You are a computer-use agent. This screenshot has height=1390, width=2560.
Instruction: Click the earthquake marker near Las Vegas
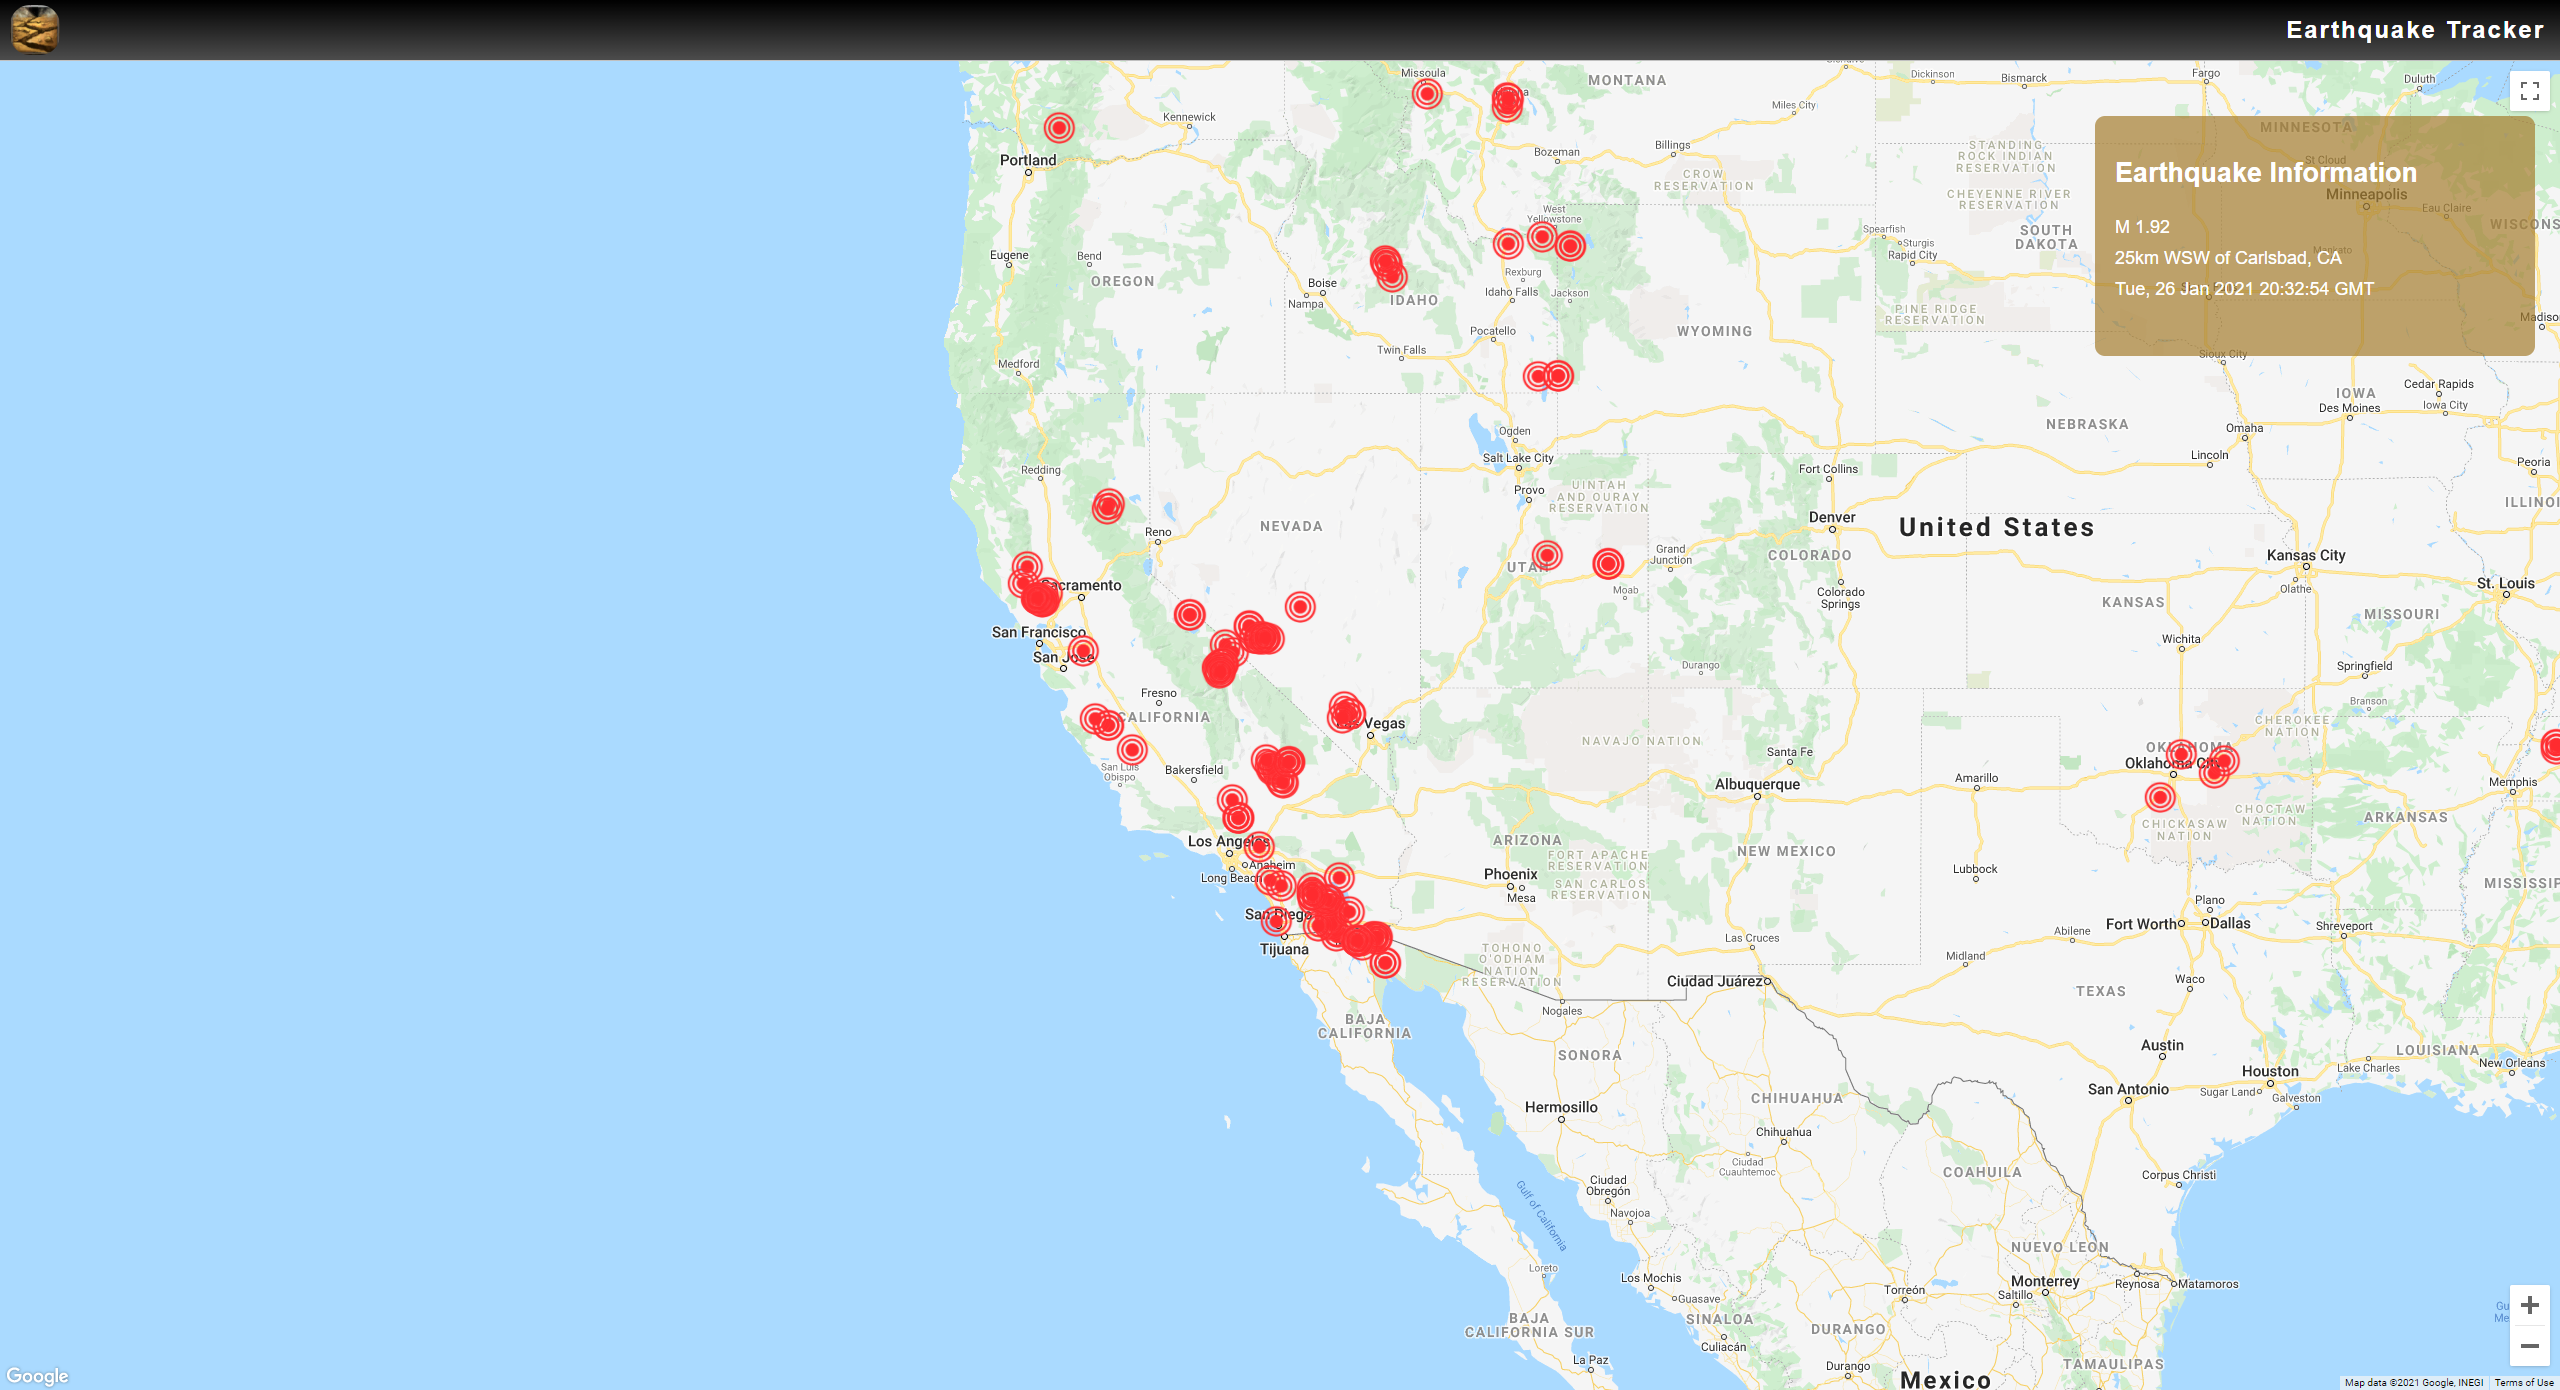1346,713
